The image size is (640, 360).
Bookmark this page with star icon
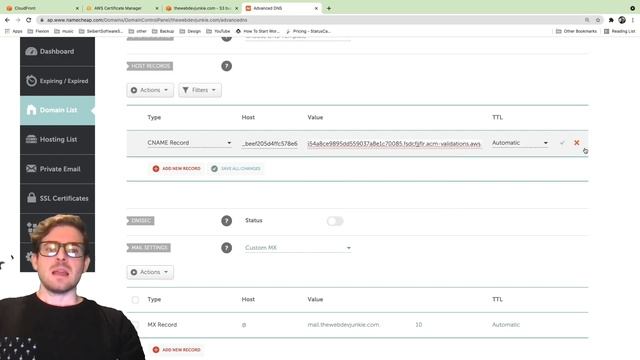point(598,20)
